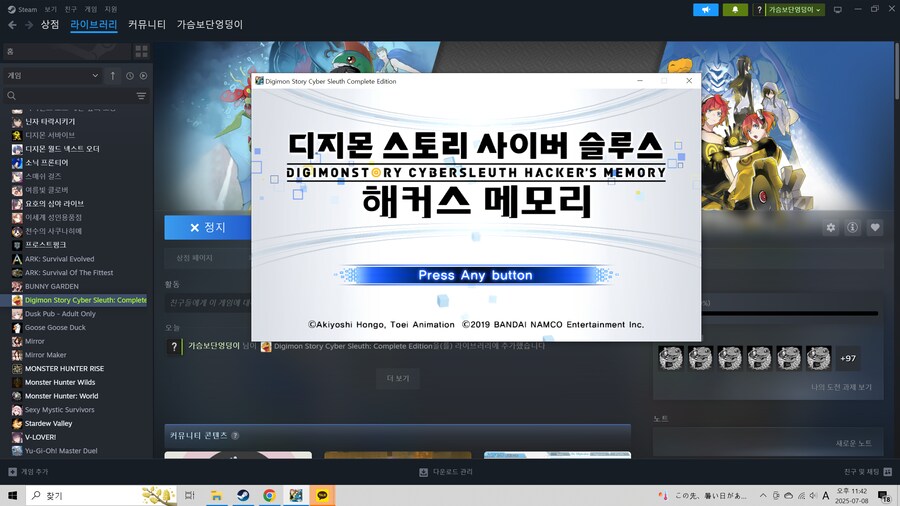Click 새로운 노트 button
This screenshot has width=900, height=506.
point(854,443)
